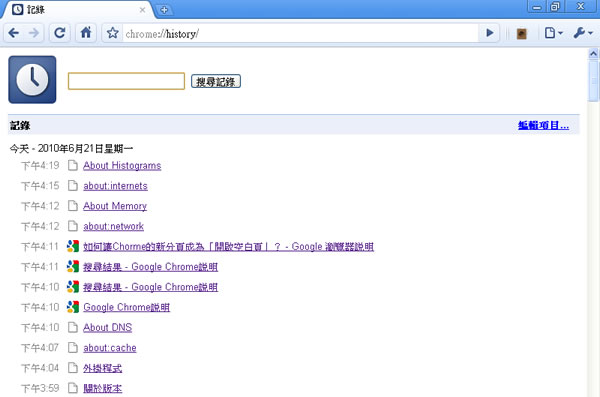The image size is (600, 397).
Task: Open a new tab with plus button
Action: (164, 10)
